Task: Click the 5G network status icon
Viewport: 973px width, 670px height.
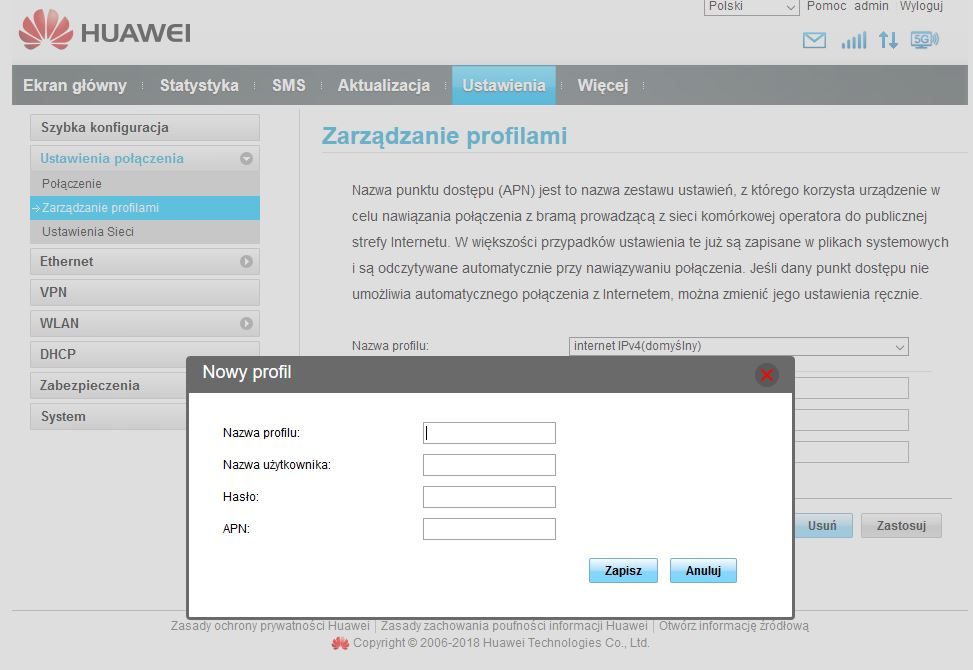Action: pos(924,40)
